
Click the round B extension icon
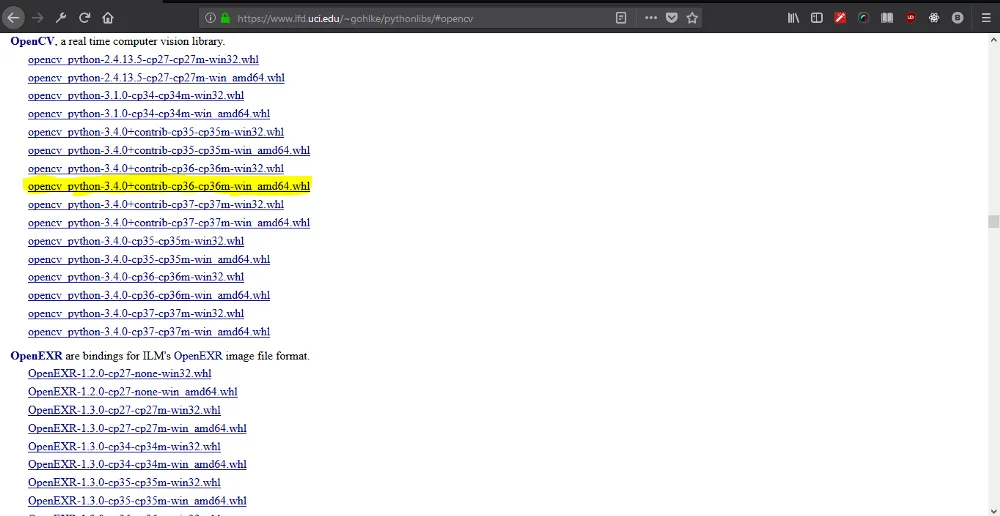coord(957,18)
